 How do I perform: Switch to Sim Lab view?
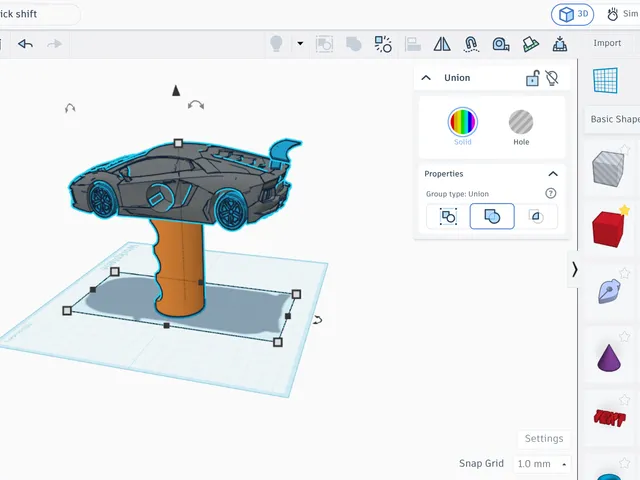(622, 14)
